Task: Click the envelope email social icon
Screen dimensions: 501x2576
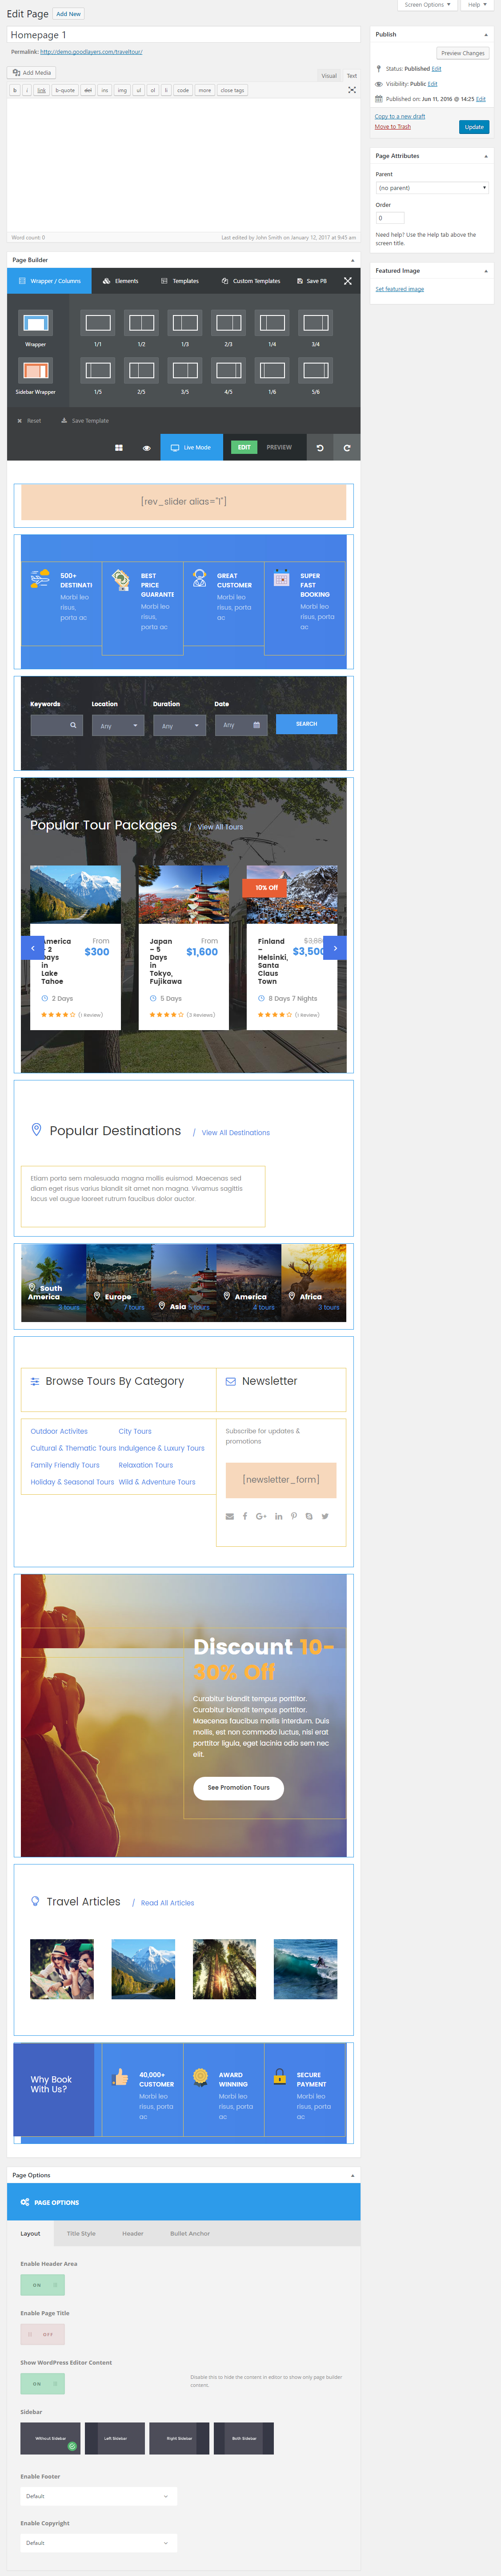Action: point(230,1516)
